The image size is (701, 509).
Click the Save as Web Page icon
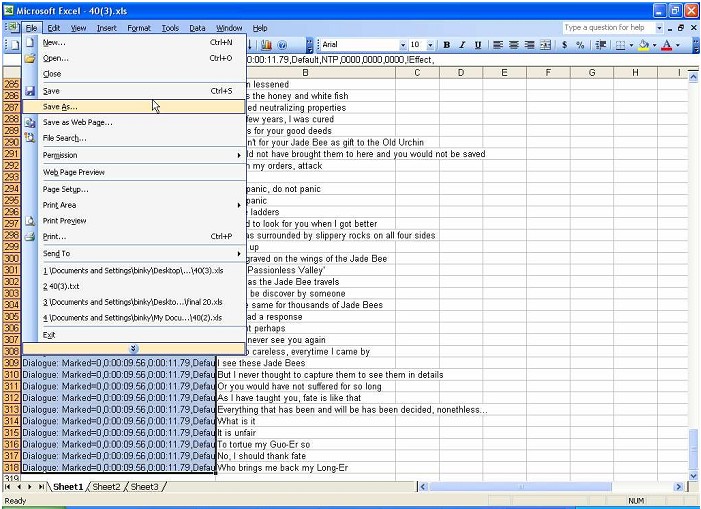click(x=30, y=122)
